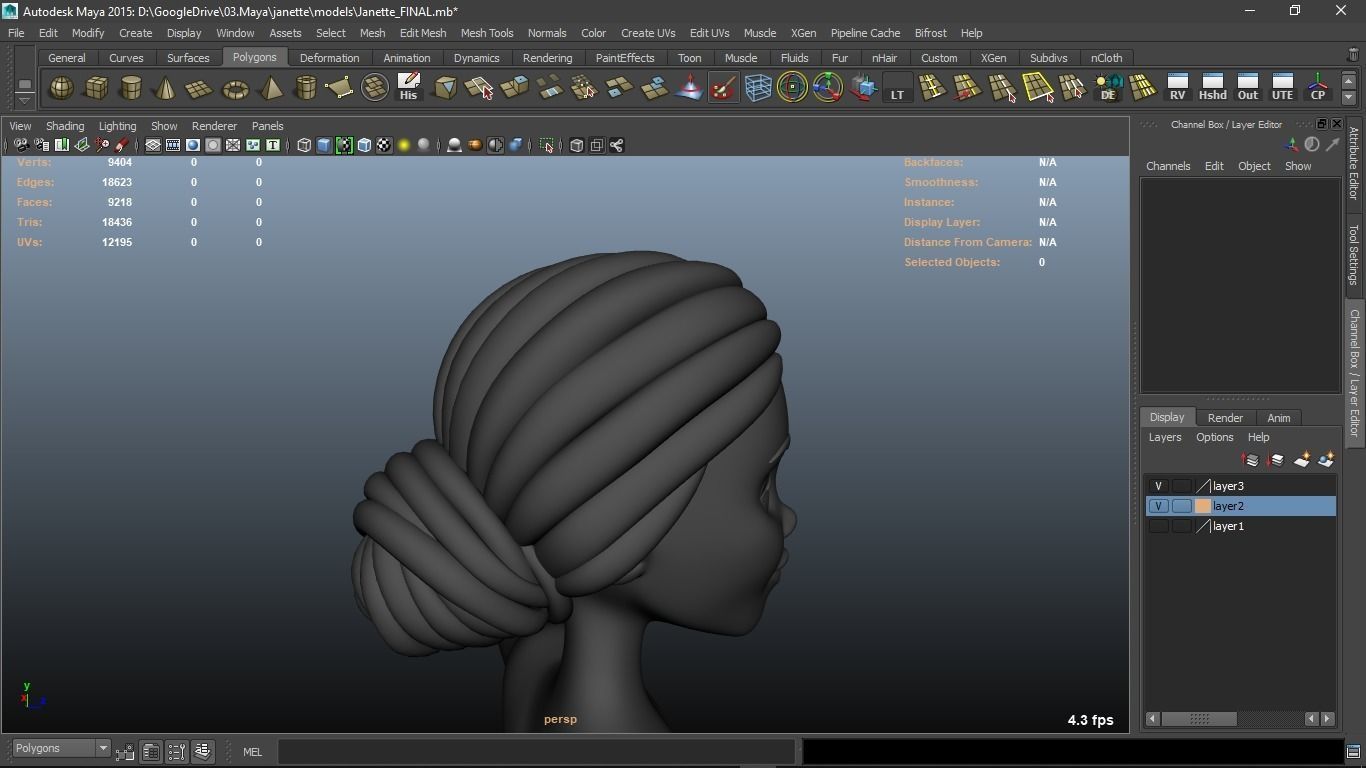Toggle textured display checker icon in viewport
This screenshot has height=768, width=1366.
click(x=384, y=146)
